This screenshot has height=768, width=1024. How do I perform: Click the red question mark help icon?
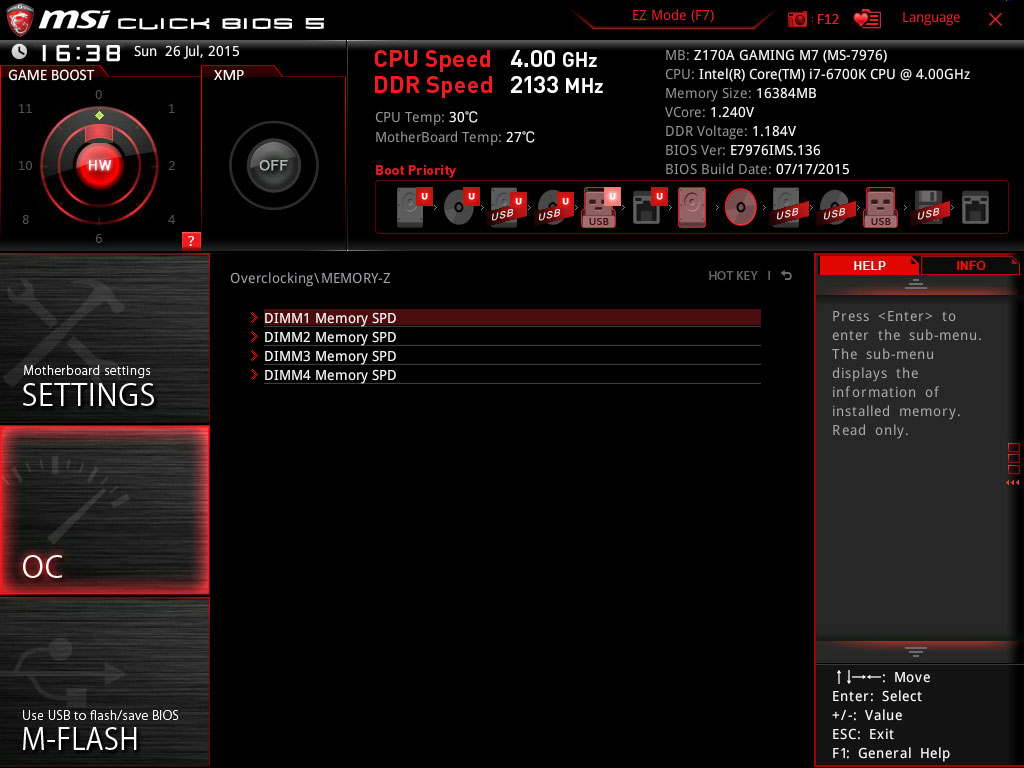pos(191,240)
